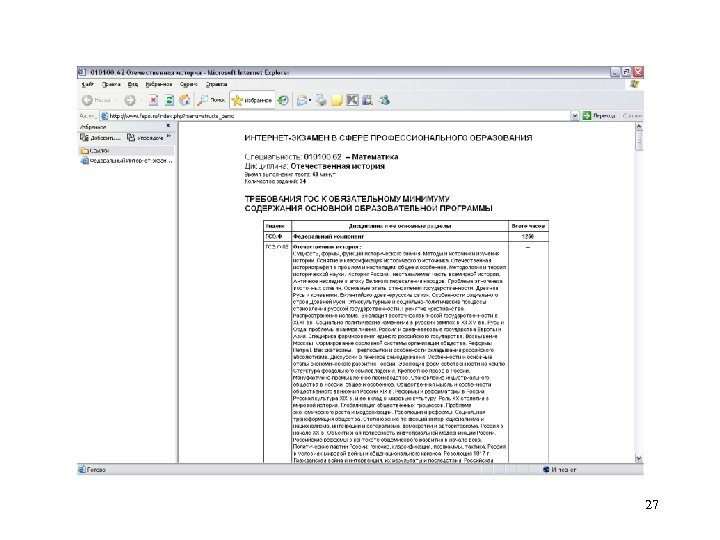Open the History clock icon

click(x=283, y=100)
